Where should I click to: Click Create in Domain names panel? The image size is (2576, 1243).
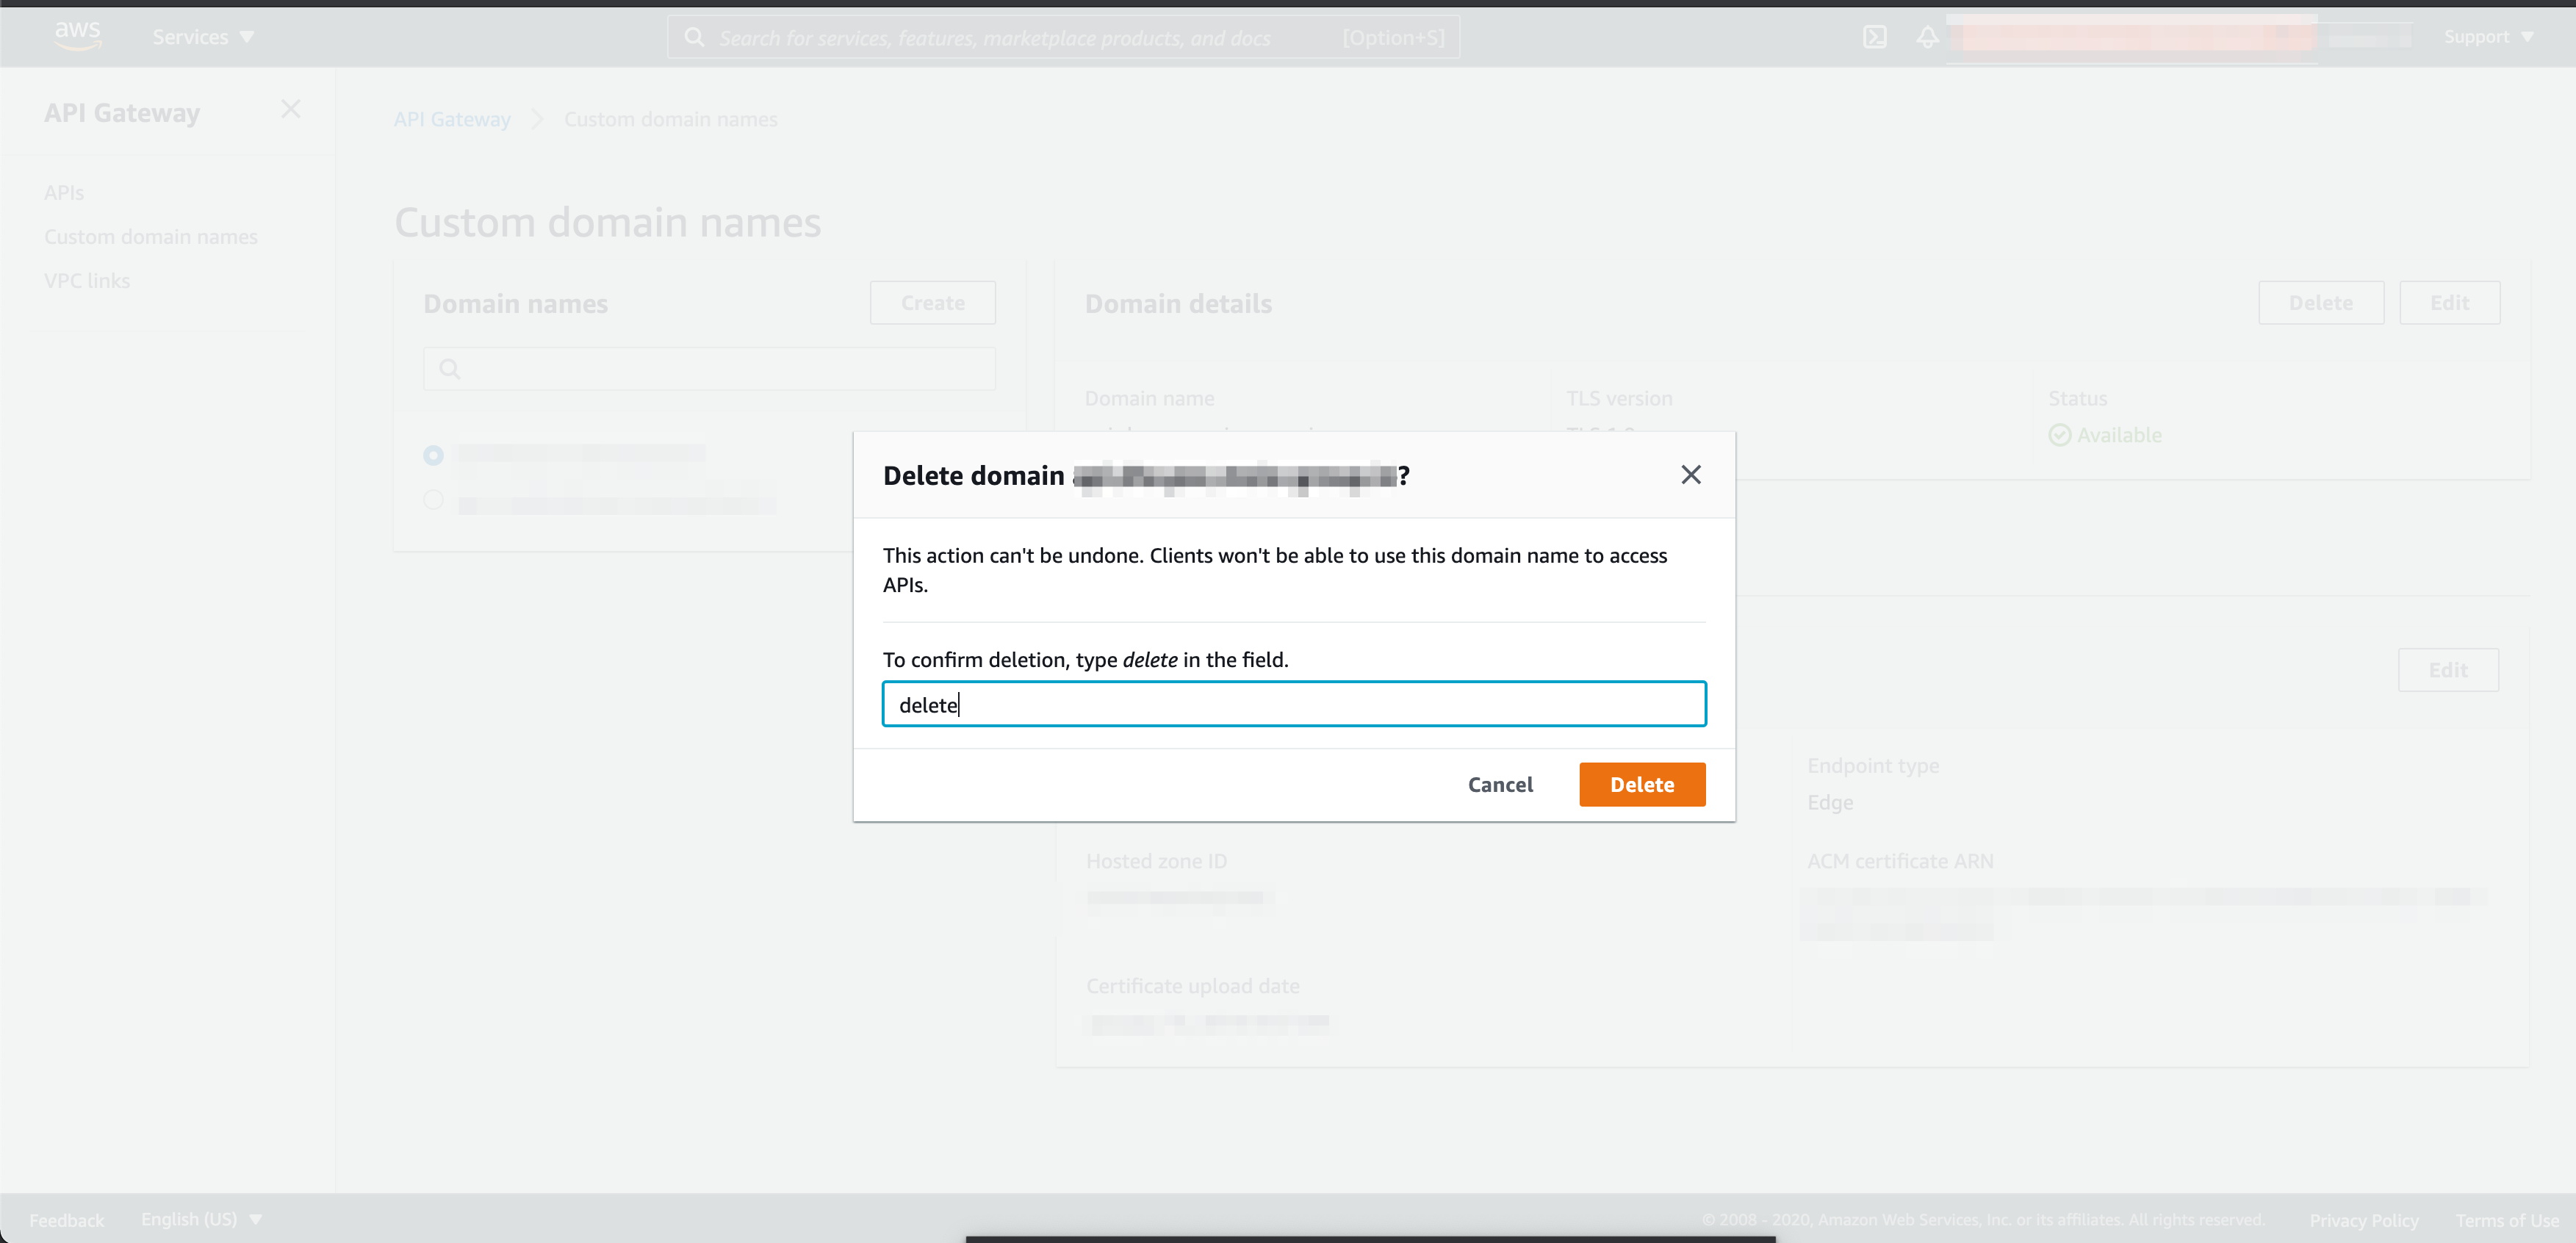[x=932, y=303]
